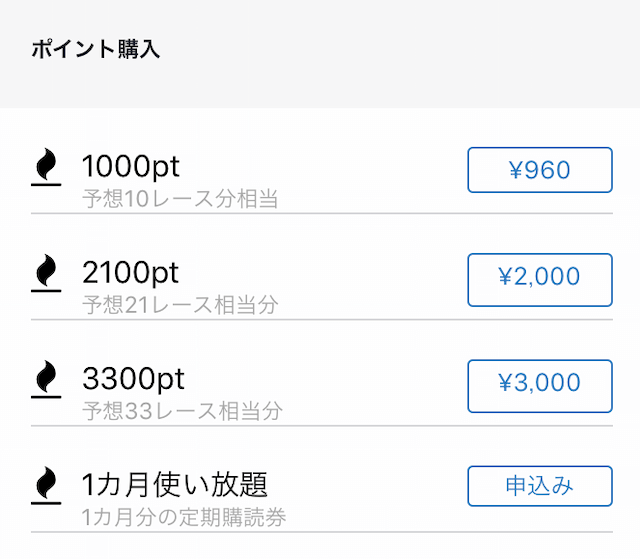Choose the 1カ月使い放題 plan title

(x=175, y=484)
